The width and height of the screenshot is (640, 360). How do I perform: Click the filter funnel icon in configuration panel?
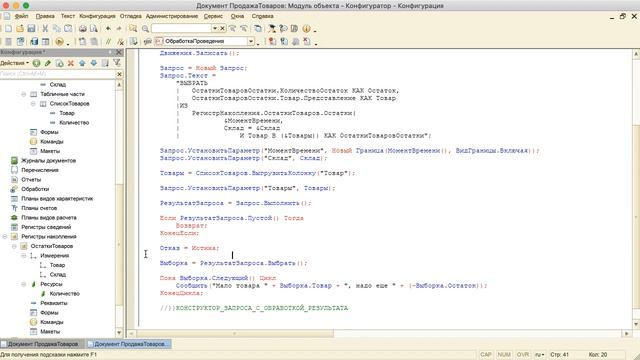click(x=117, y=63)
